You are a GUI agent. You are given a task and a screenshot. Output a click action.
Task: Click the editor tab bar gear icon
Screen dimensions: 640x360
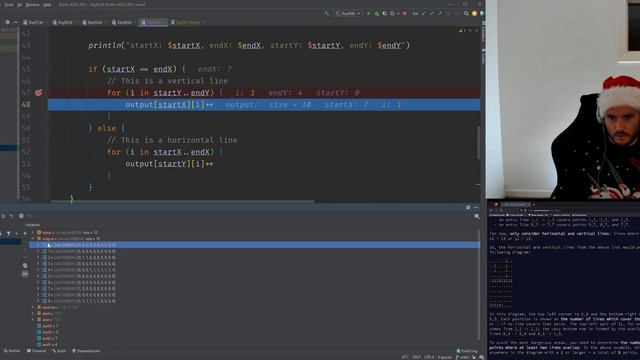pos(7,22)
